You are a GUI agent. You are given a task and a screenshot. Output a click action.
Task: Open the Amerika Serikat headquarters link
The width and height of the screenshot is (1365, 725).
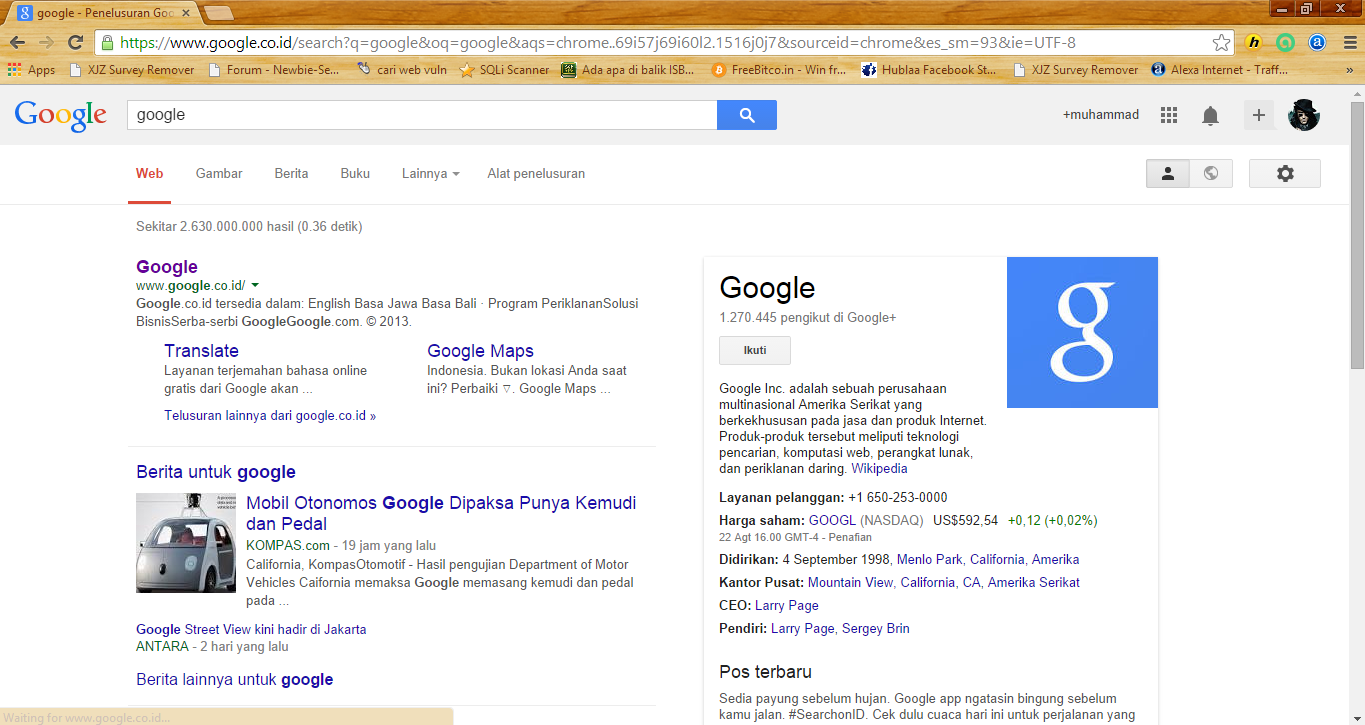pyautogui.click(x=1034, y=582)
